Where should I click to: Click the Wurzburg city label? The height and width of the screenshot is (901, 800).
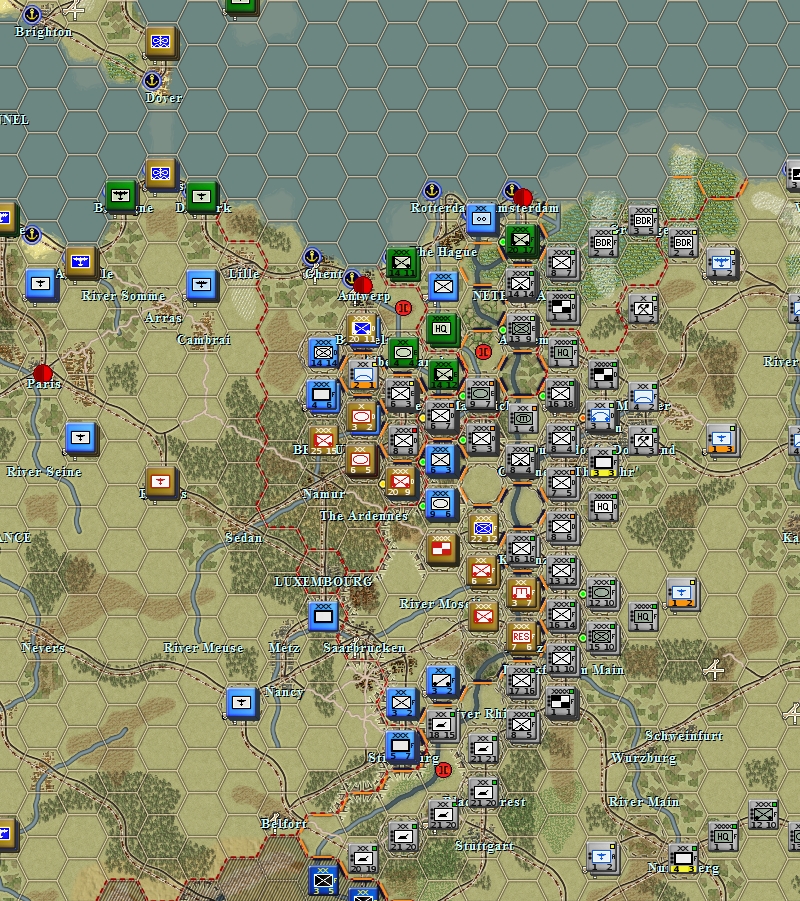pos(644,758)
